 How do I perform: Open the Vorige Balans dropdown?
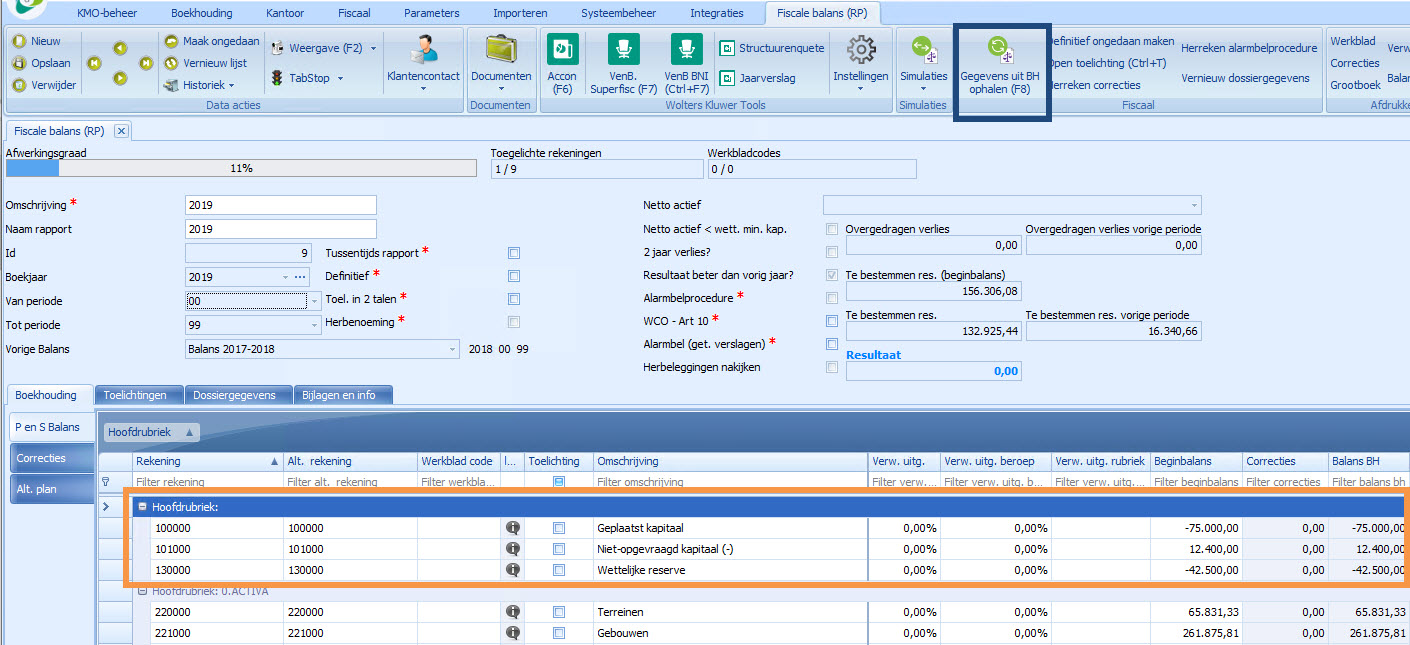(x=452, y=349)
